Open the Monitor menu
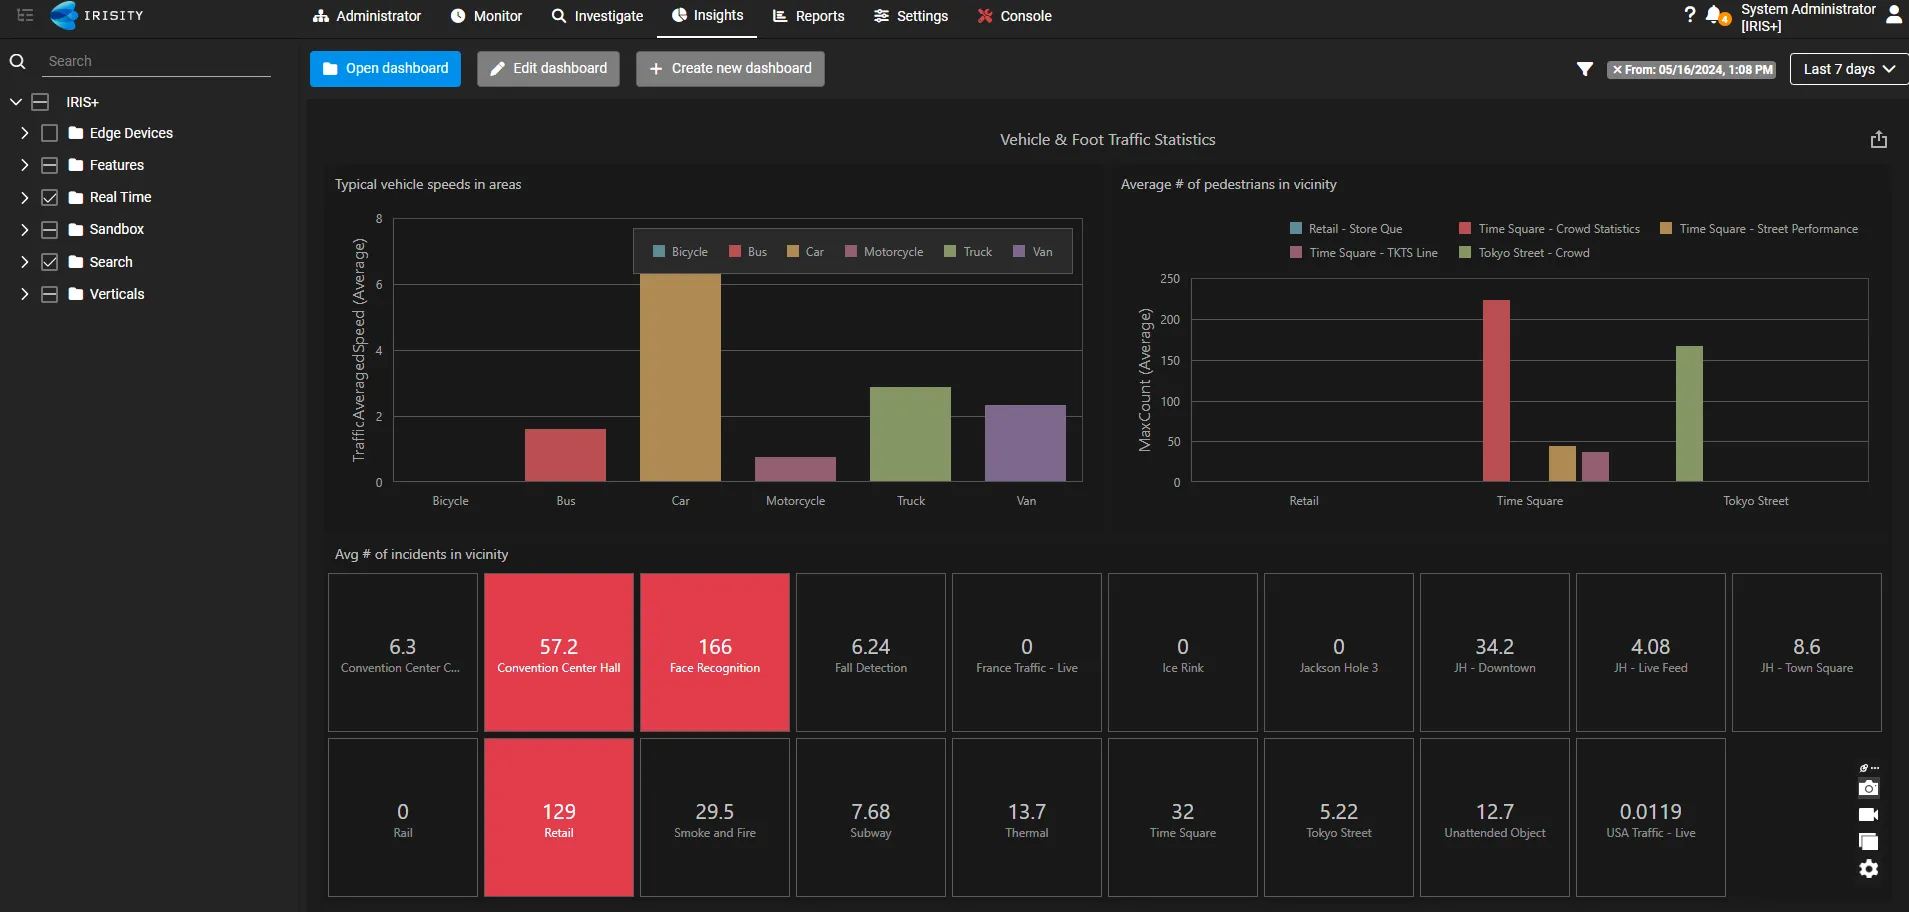1909x912 pixels. pyautogui.click(x=486, y=16)
